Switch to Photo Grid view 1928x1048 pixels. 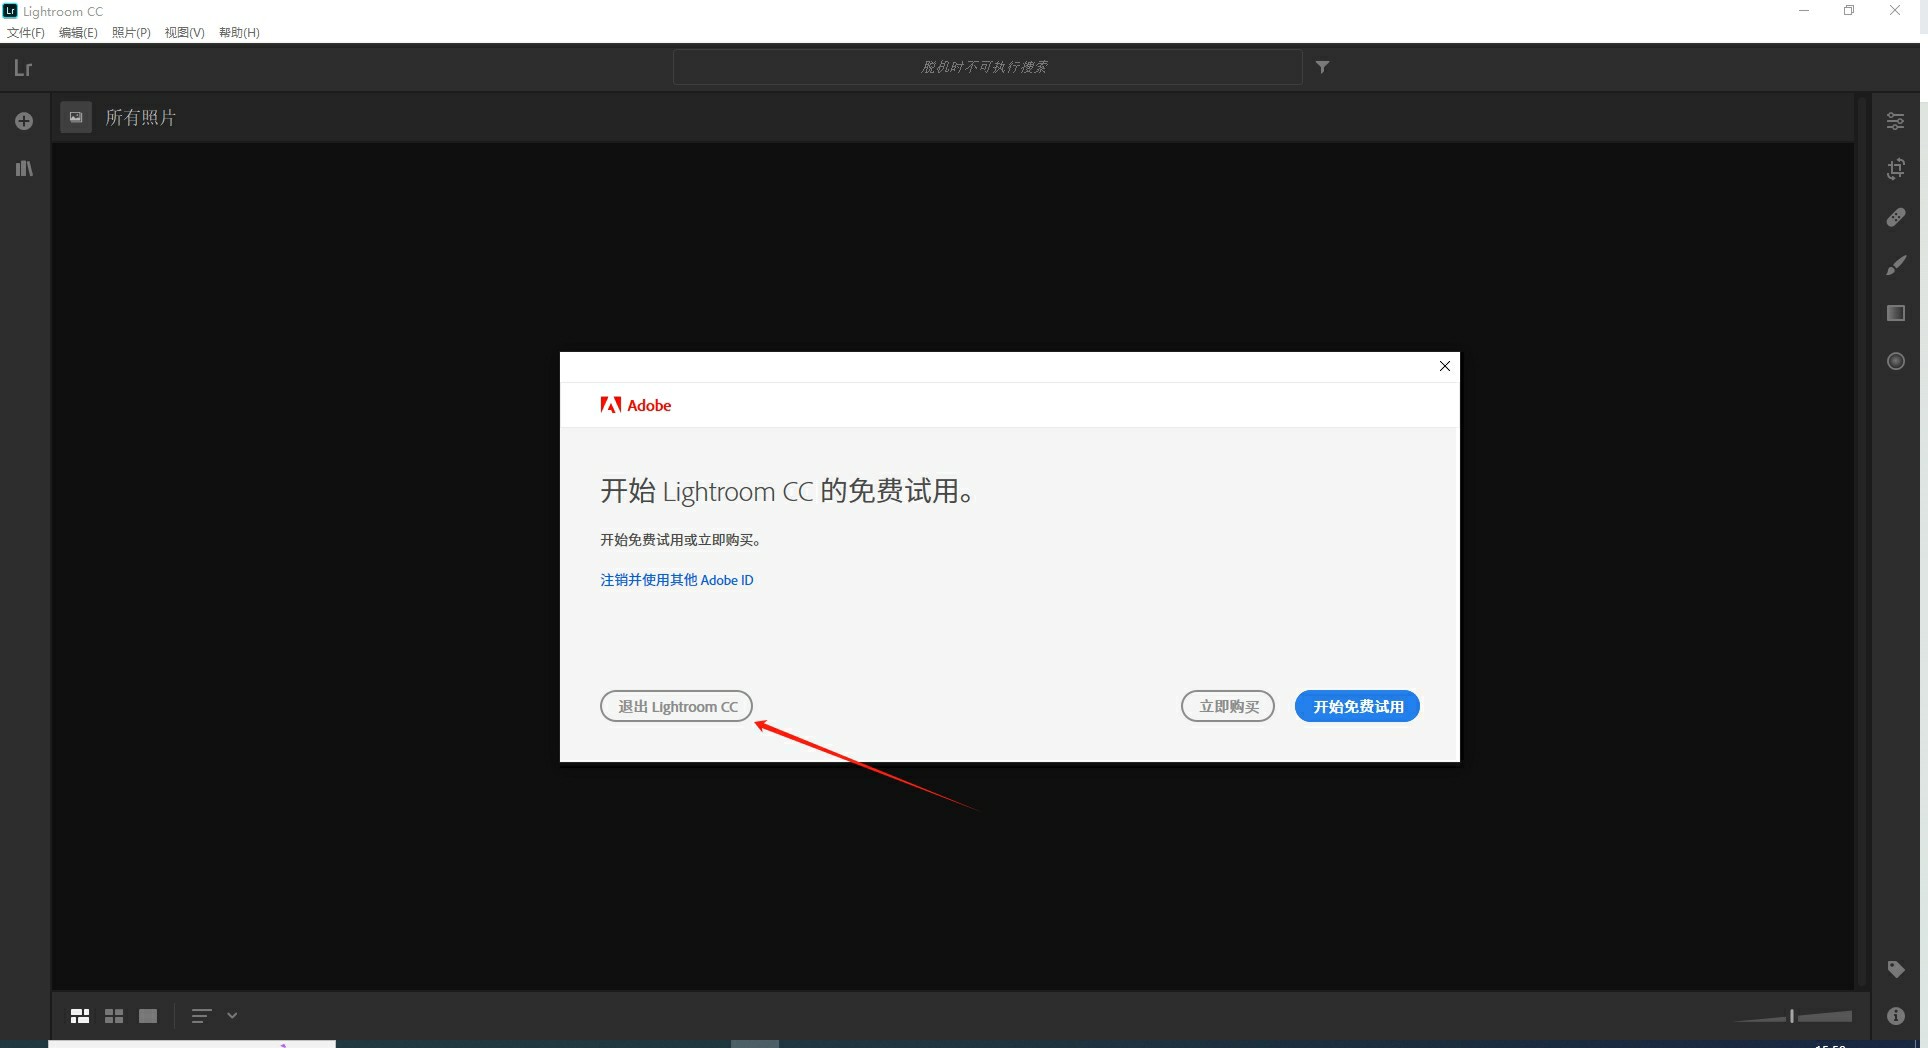[80, 1016]
